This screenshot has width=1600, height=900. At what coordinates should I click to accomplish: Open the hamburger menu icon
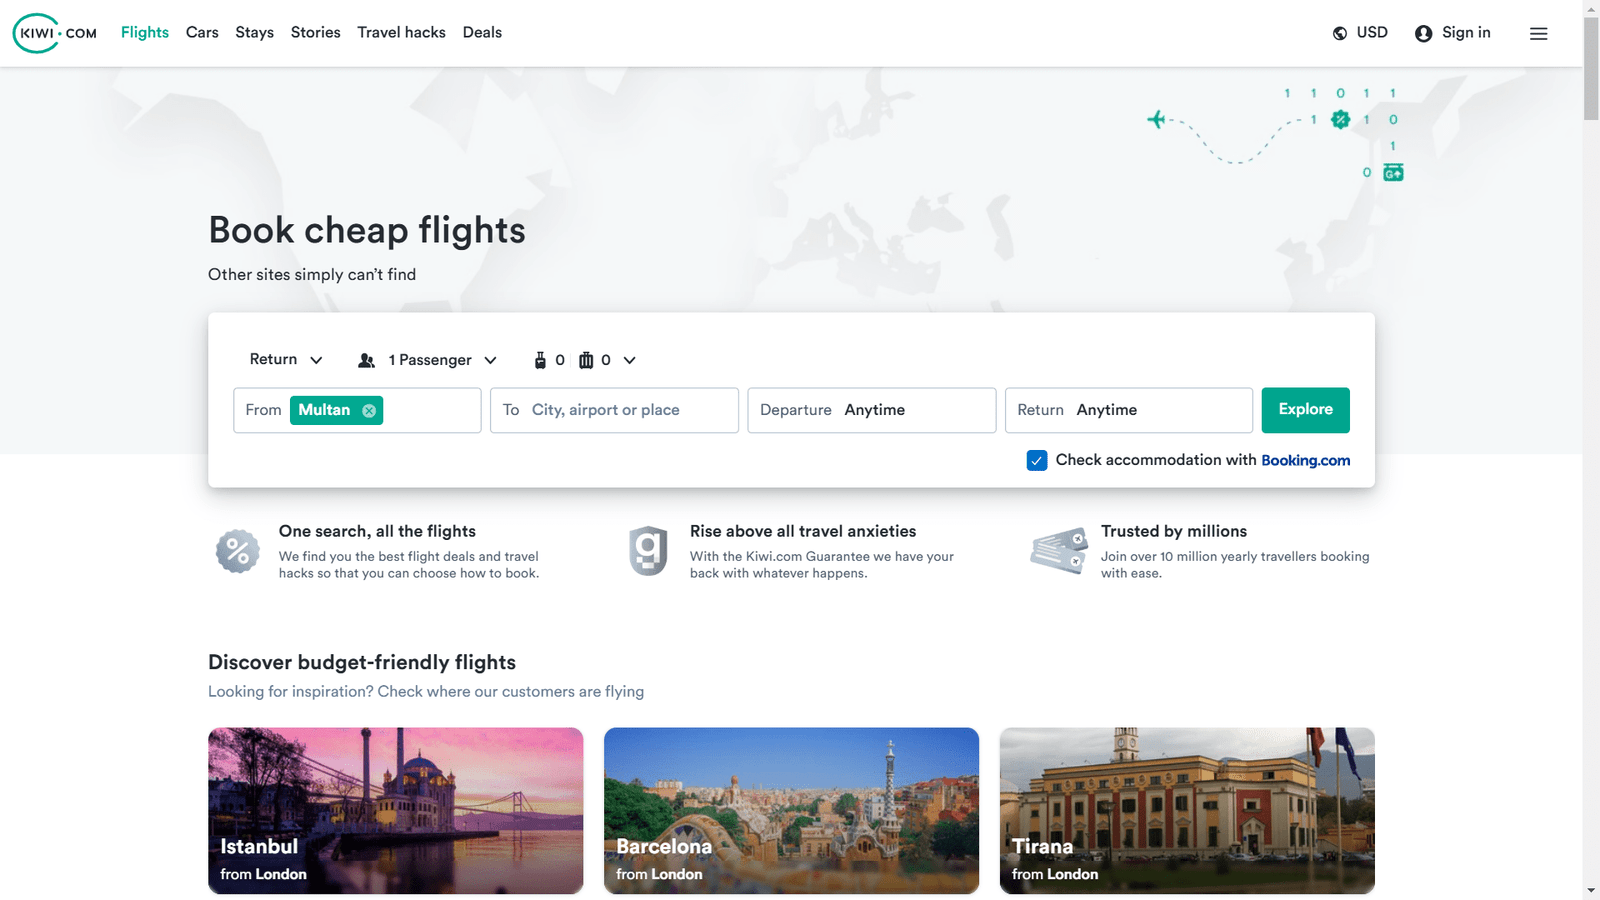point(1538,33)
